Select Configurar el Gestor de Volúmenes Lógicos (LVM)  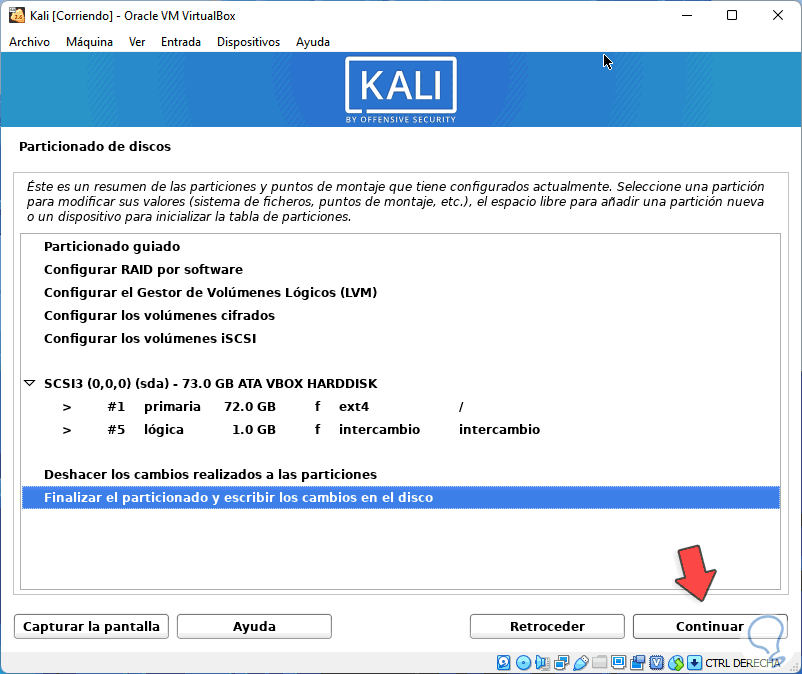[400, 293]
